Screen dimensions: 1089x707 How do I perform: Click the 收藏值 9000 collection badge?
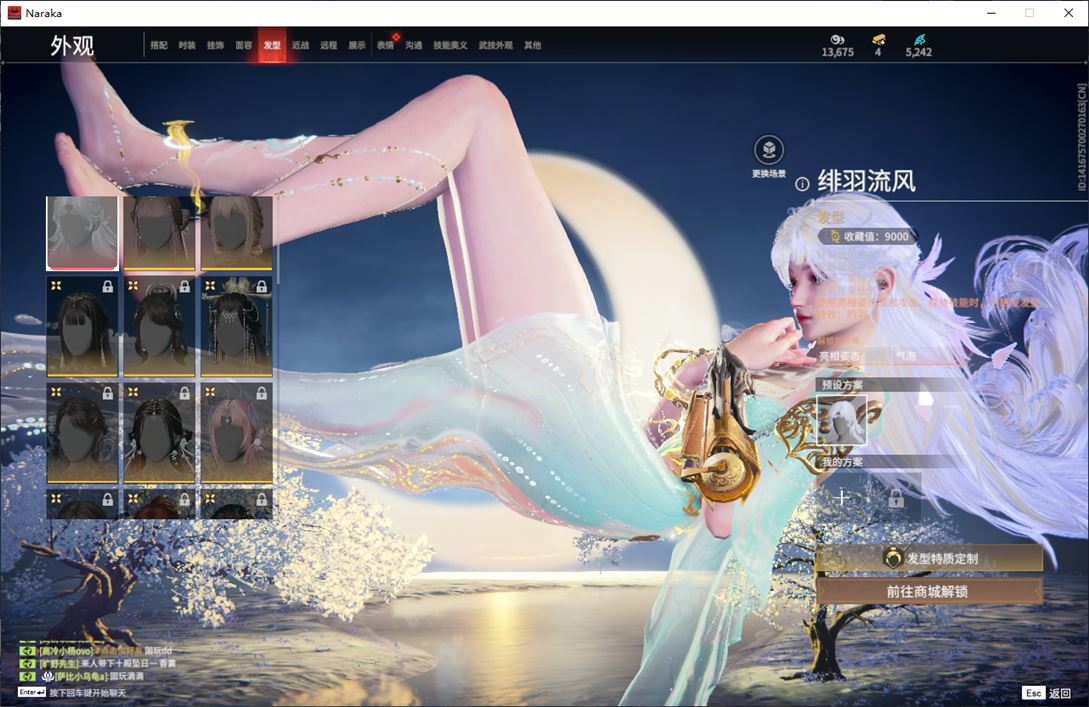click(868, 237)
